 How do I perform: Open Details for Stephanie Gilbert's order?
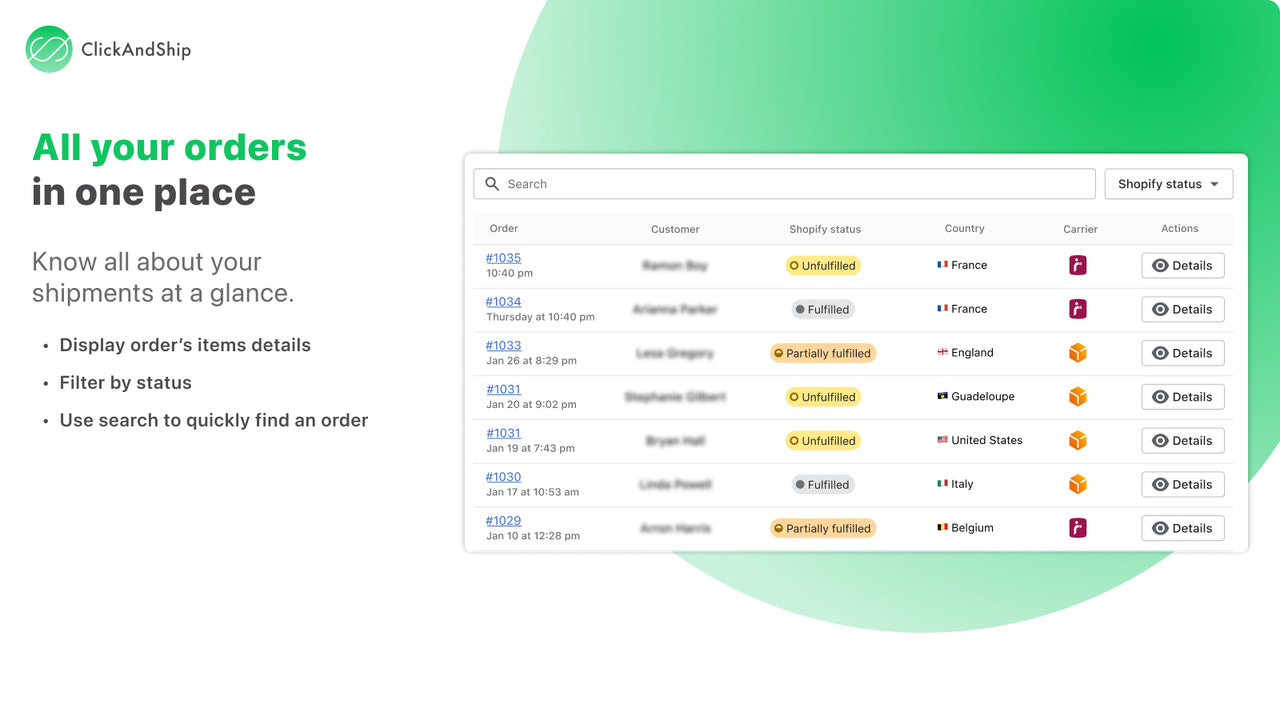[x=1182, y=396]
